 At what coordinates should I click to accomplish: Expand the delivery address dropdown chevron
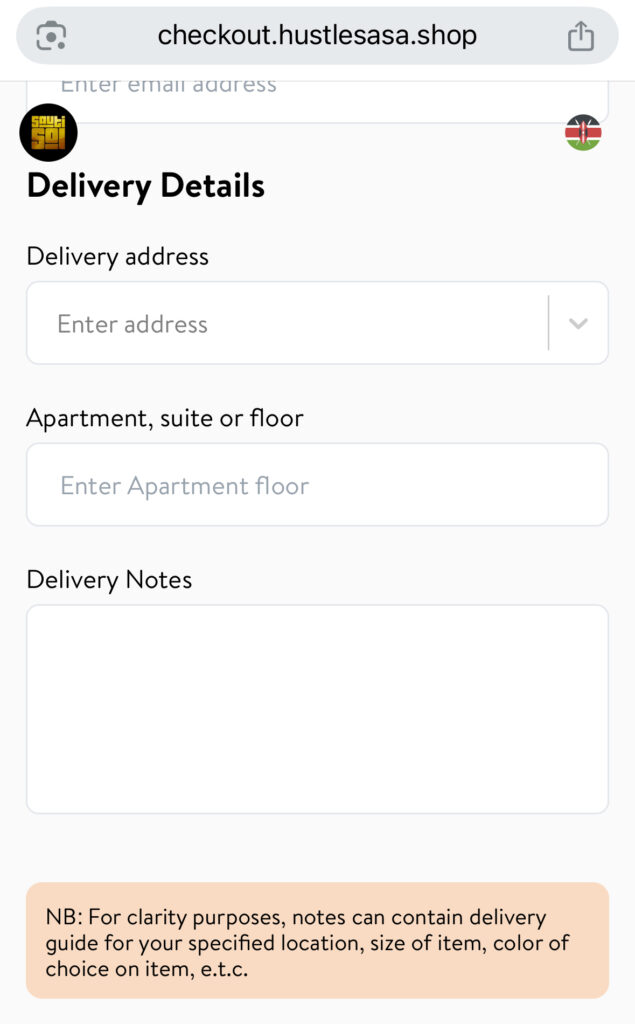(x=578, y=323)
